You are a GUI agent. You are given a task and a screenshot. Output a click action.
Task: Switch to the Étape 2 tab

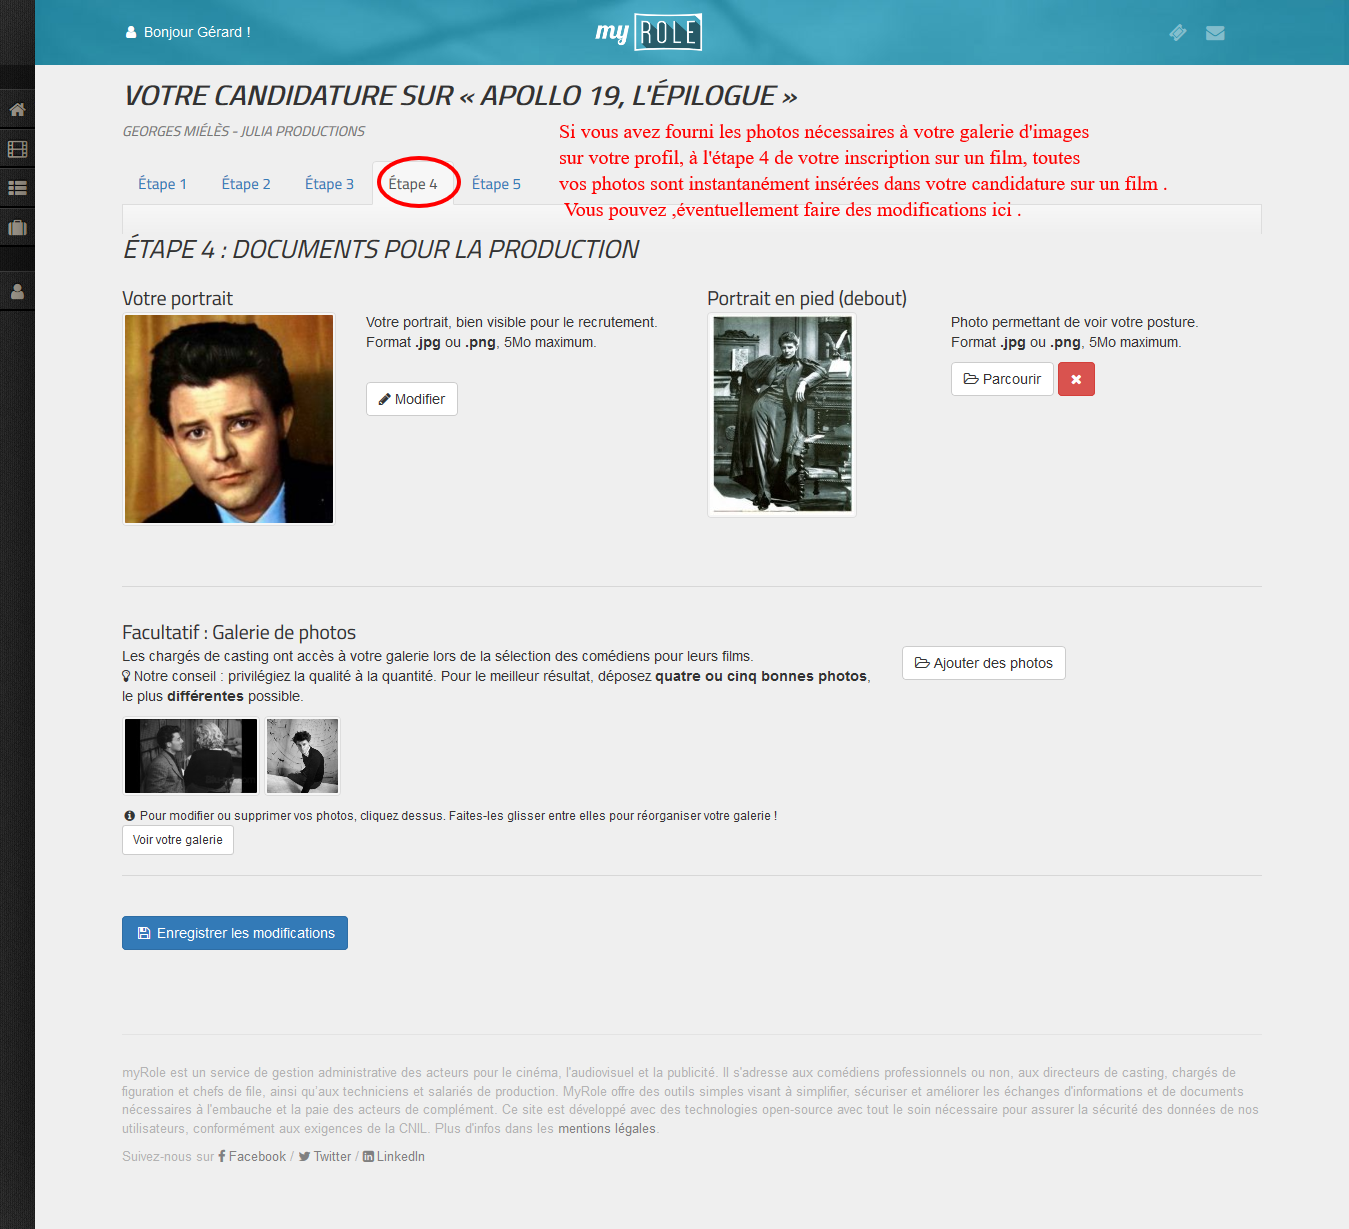click(x=246, y=184)
